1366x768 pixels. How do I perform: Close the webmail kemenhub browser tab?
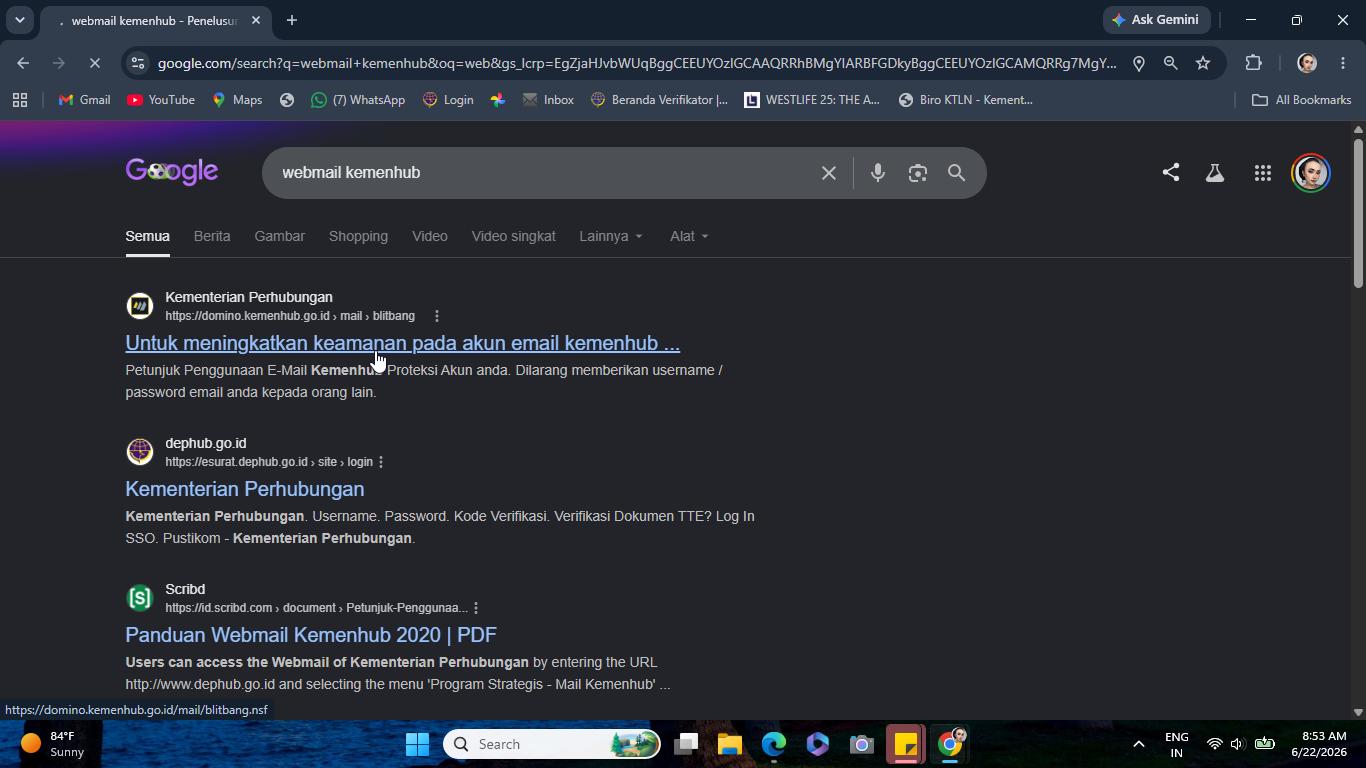(x=256, y=20)
